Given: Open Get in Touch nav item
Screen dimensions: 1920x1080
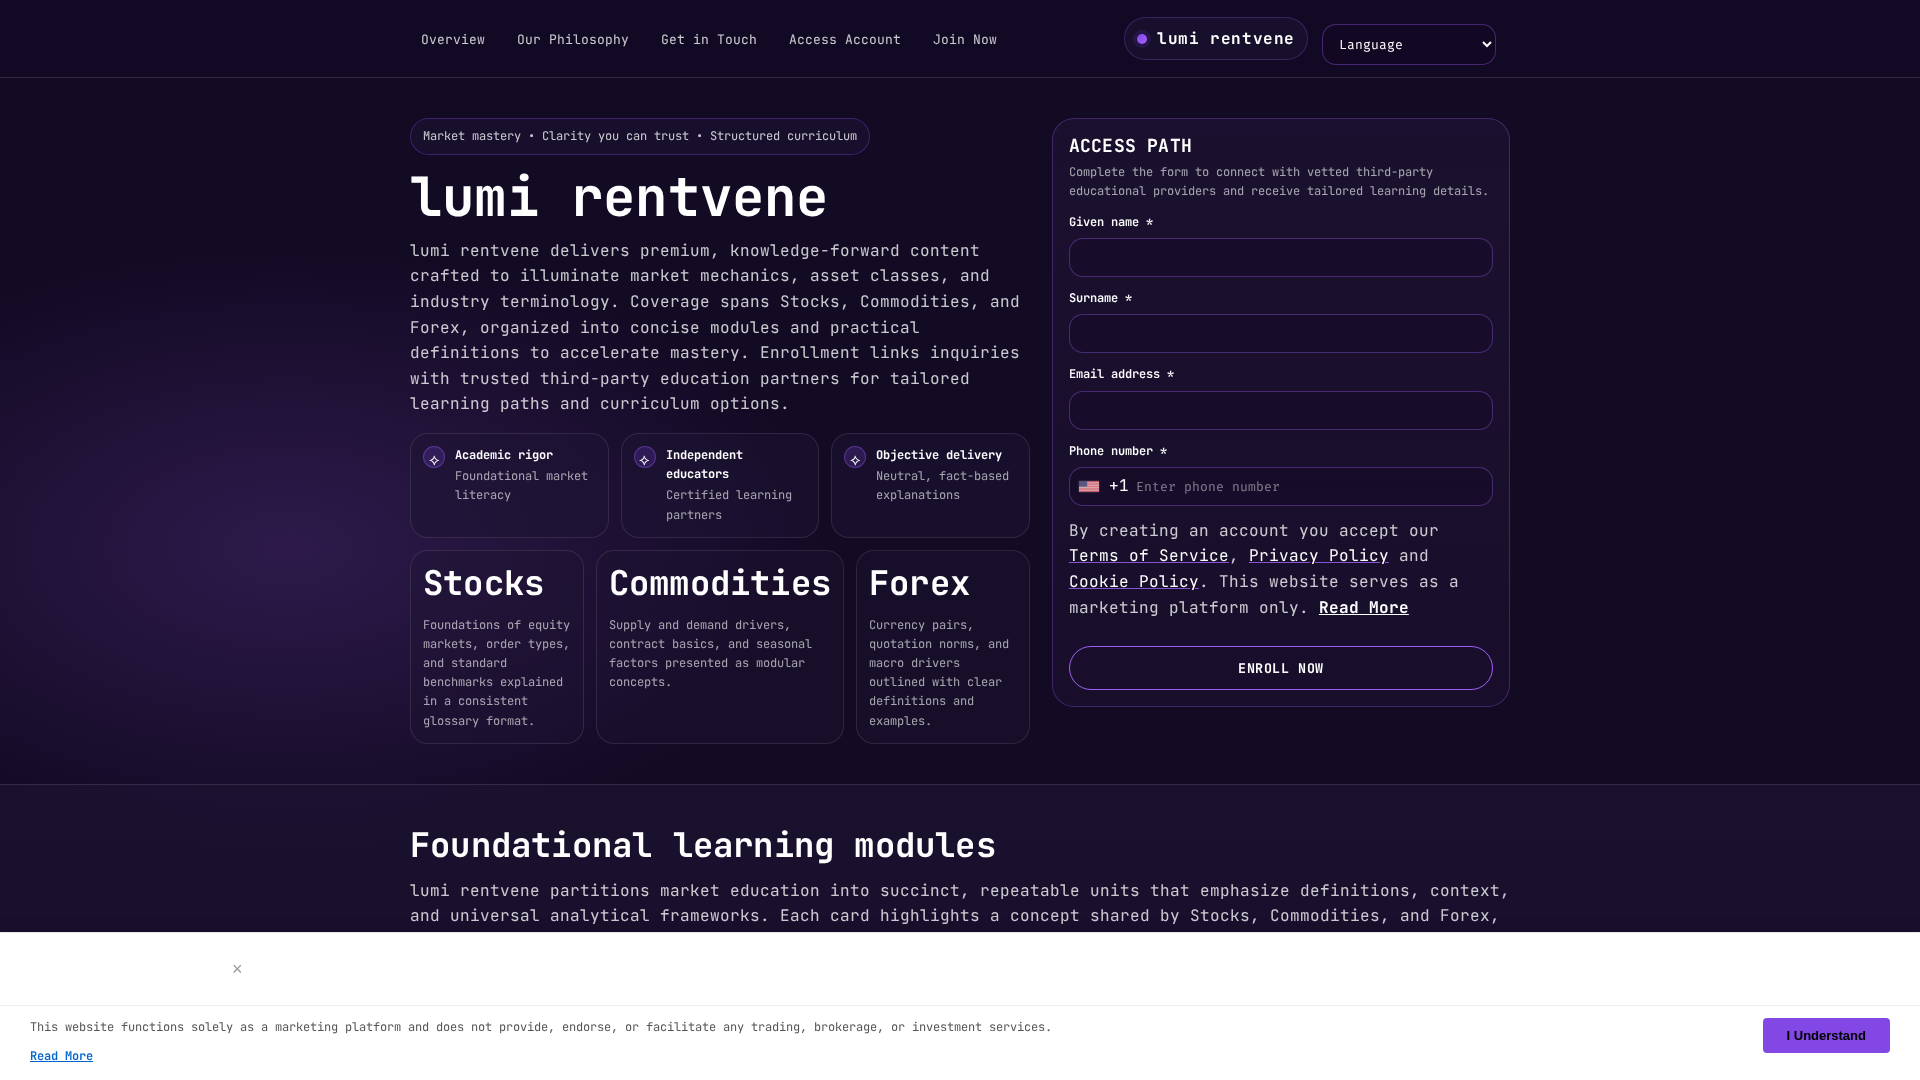Looking at the screenshot, I should click(709, 40).
